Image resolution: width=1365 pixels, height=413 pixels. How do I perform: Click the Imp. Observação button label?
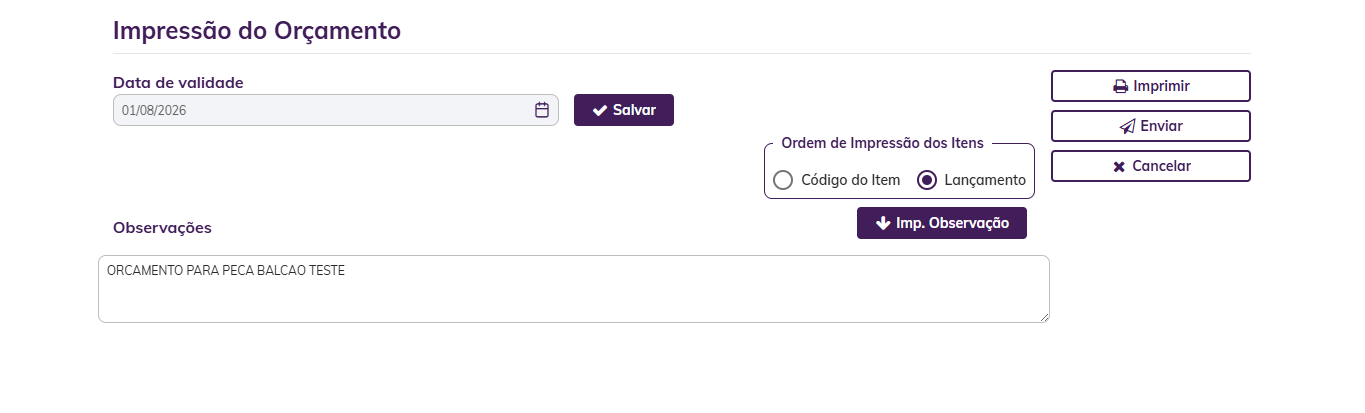click(x=953, y=223)
